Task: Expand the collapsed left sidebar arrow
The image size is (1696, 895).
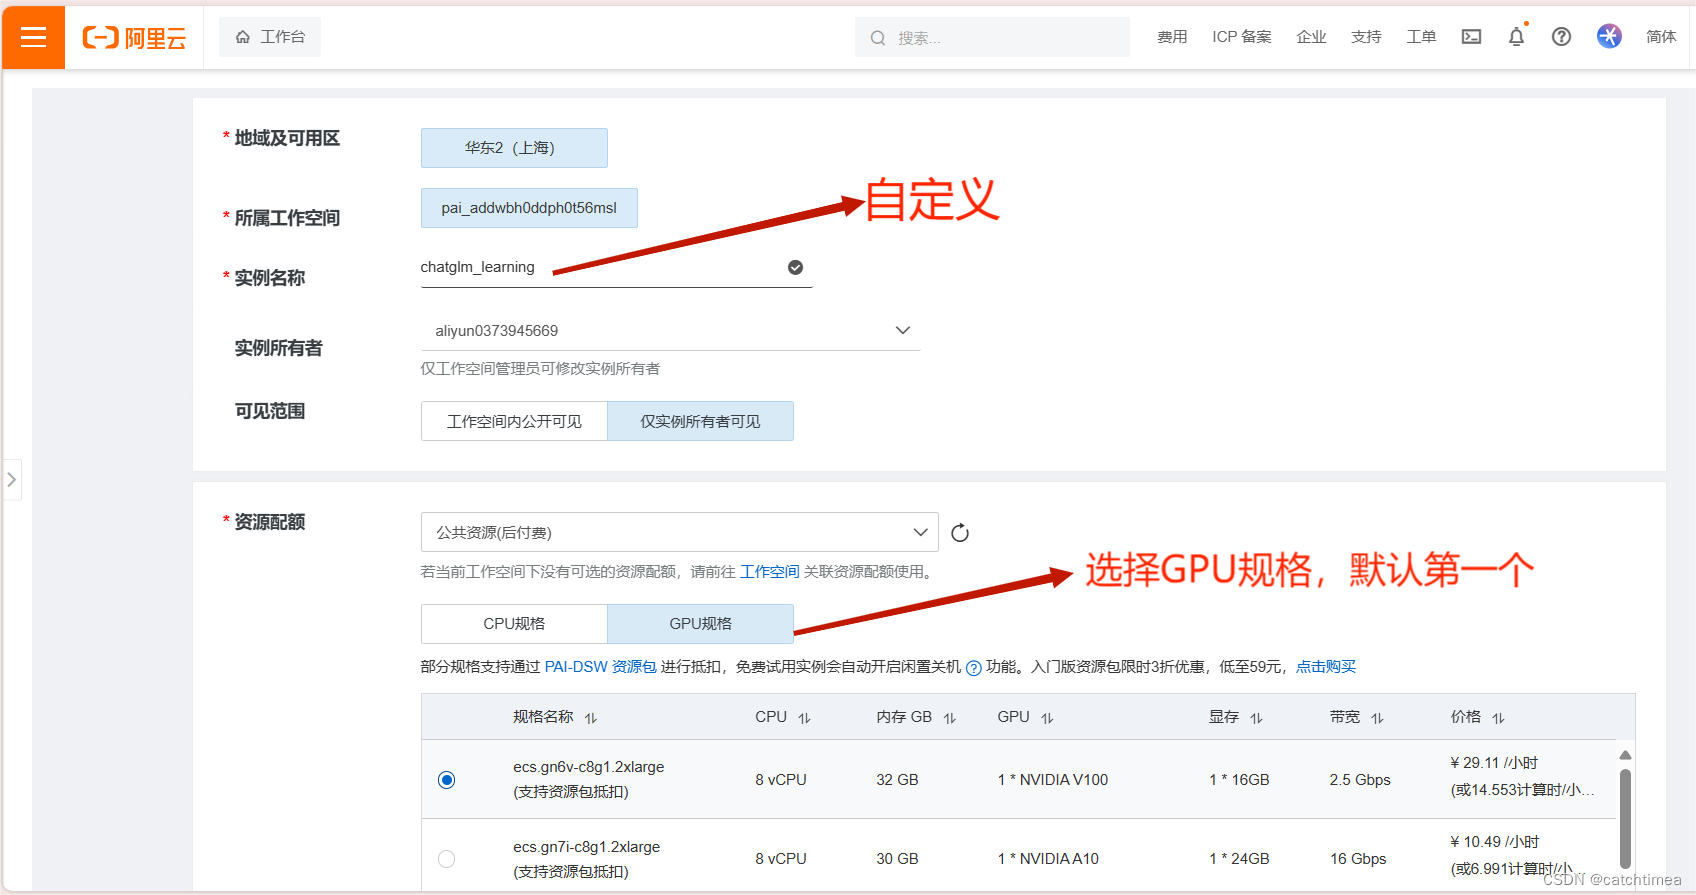Action: pos(11,480)
